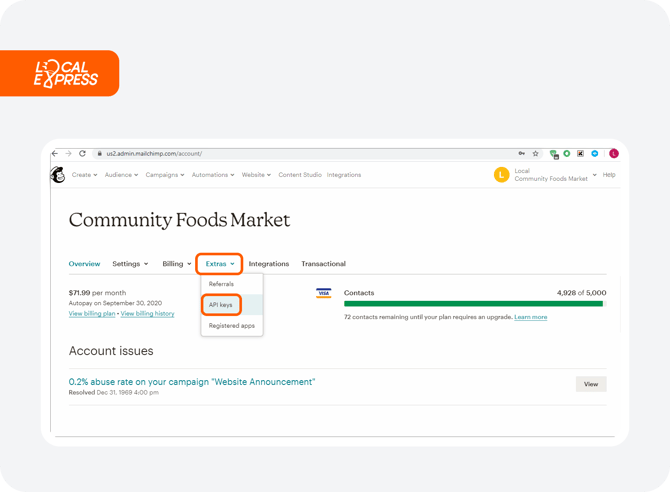Open the View billing history link
Screen dimensions: 670x492
[148, 313]
